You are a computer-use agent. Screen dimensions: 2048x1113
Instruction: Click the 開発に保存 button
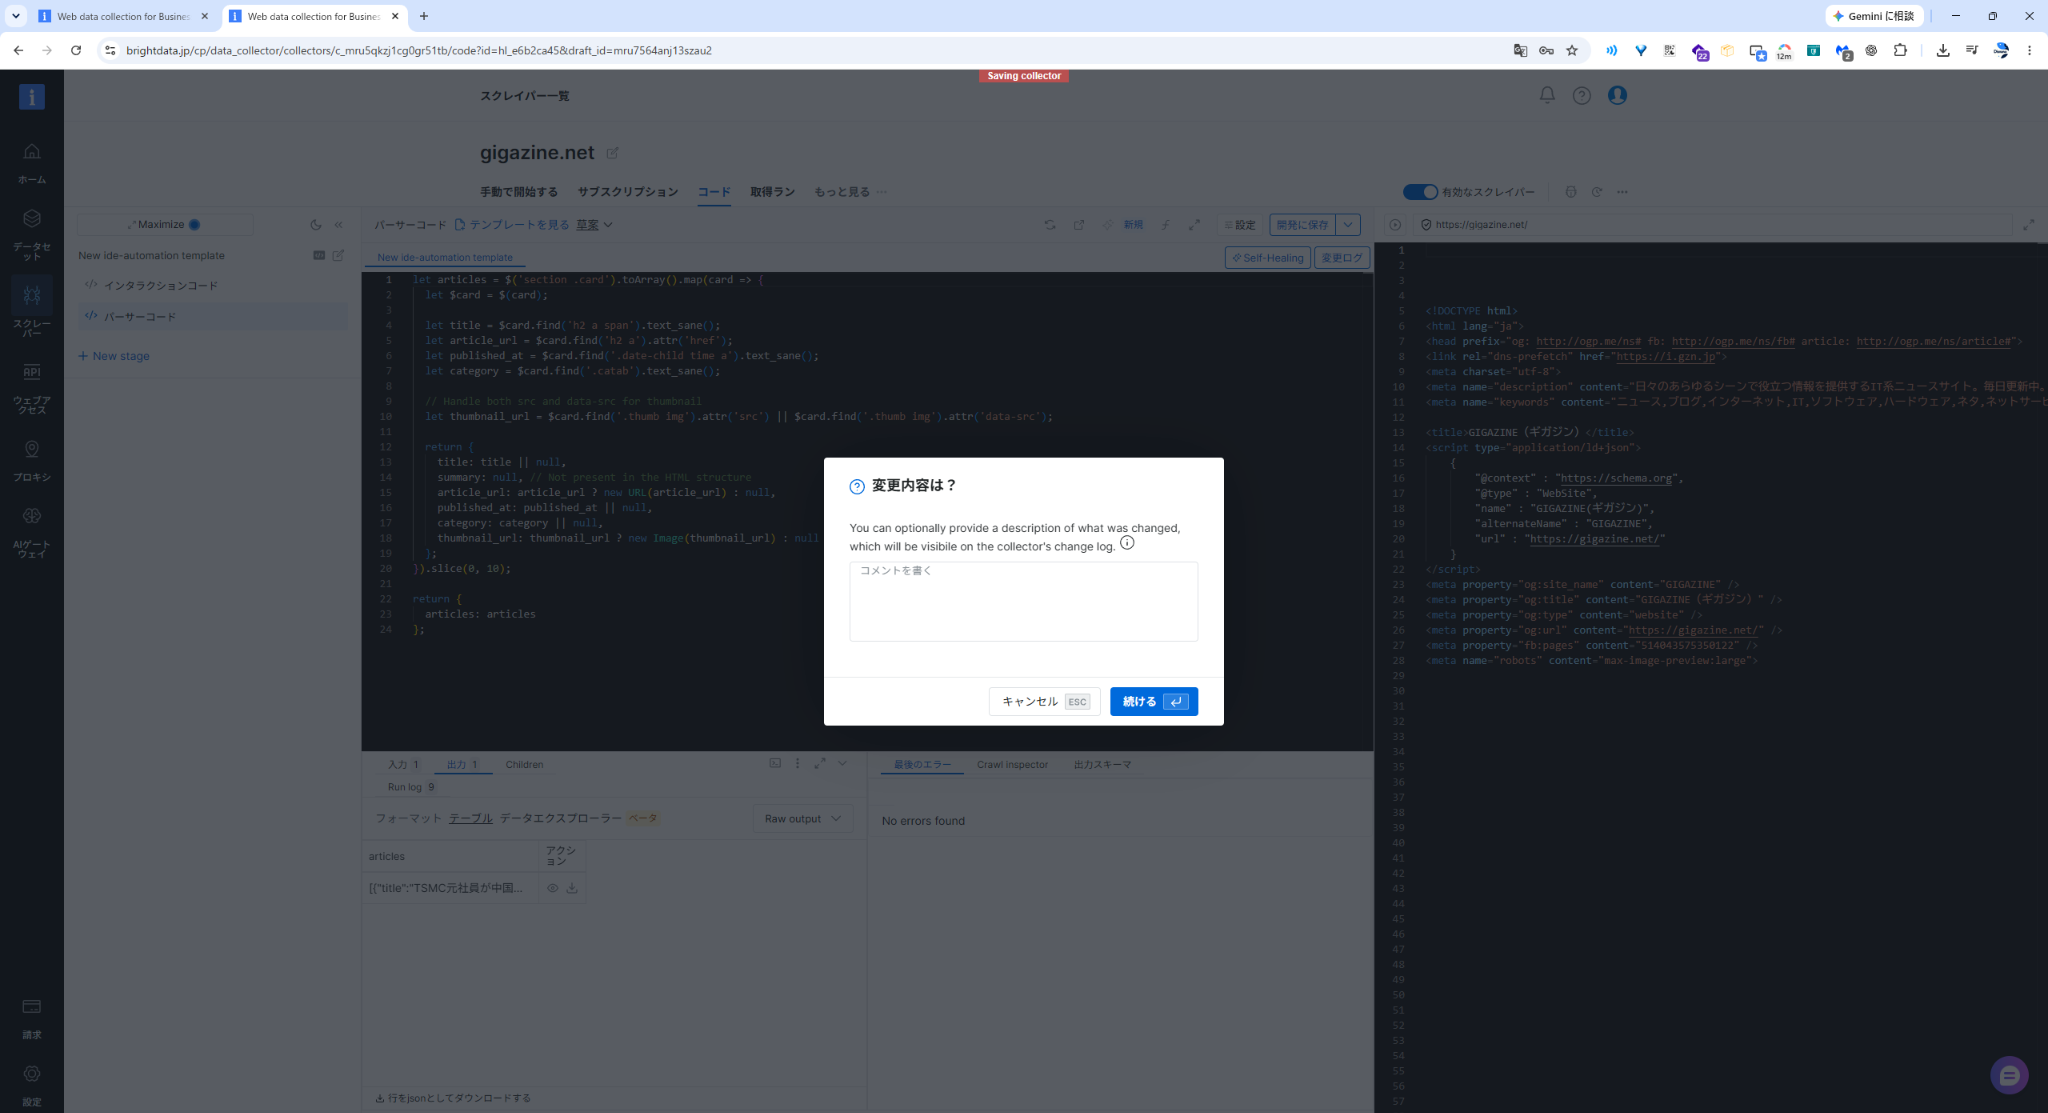click(x=1302, y=225)
